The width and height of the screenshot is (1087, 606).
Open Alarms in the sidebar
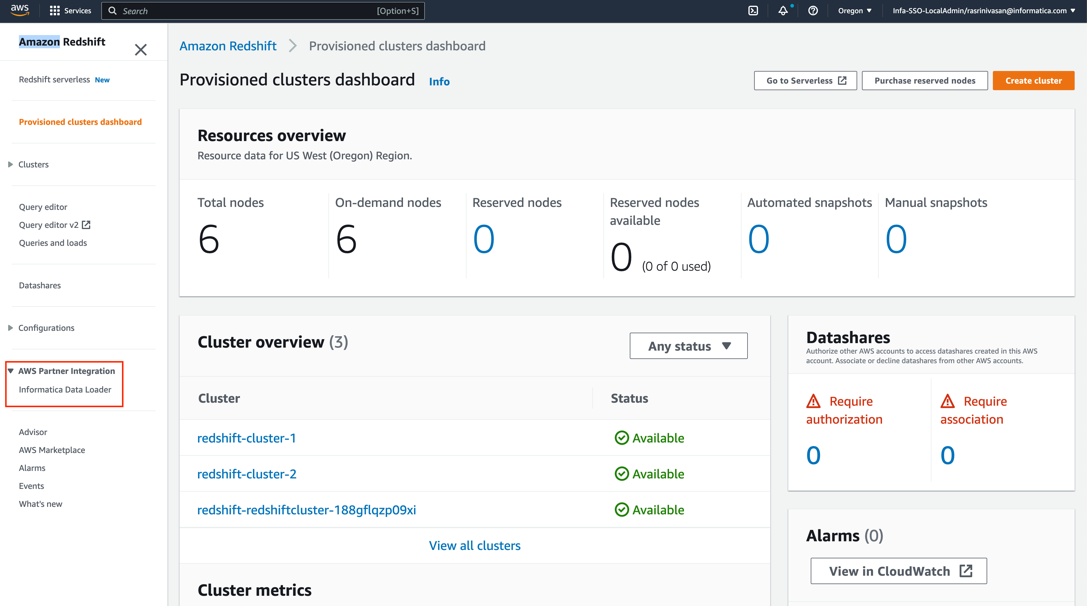tap(32, 467)
